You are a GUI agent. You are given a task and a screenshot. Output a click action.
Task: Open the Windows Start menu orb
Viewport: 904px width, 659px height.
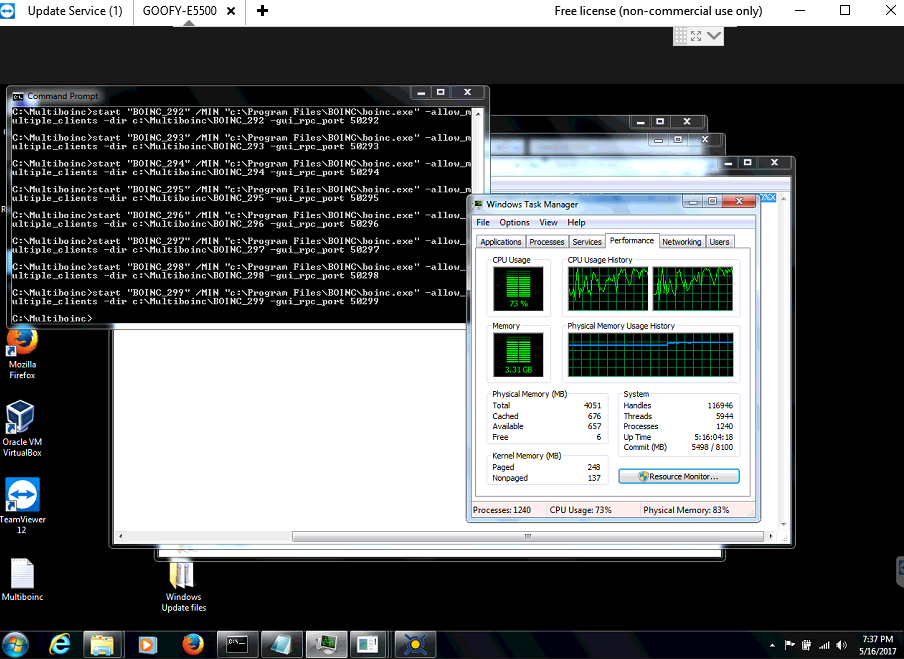15,645
